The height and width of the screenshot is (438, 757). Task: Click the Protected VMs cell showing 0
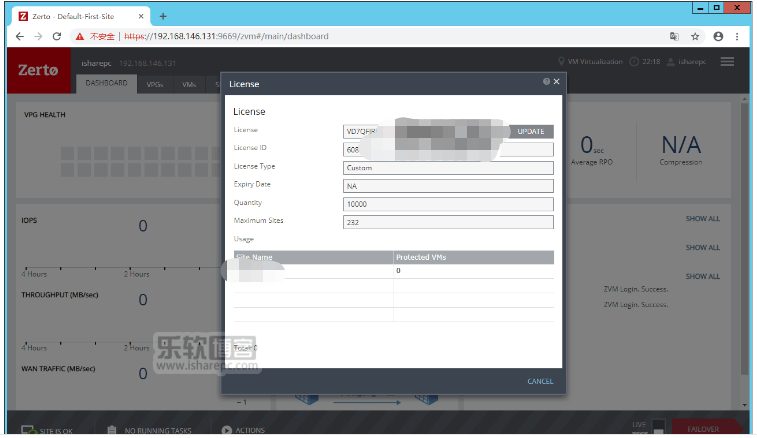click(x=474, y=271)
